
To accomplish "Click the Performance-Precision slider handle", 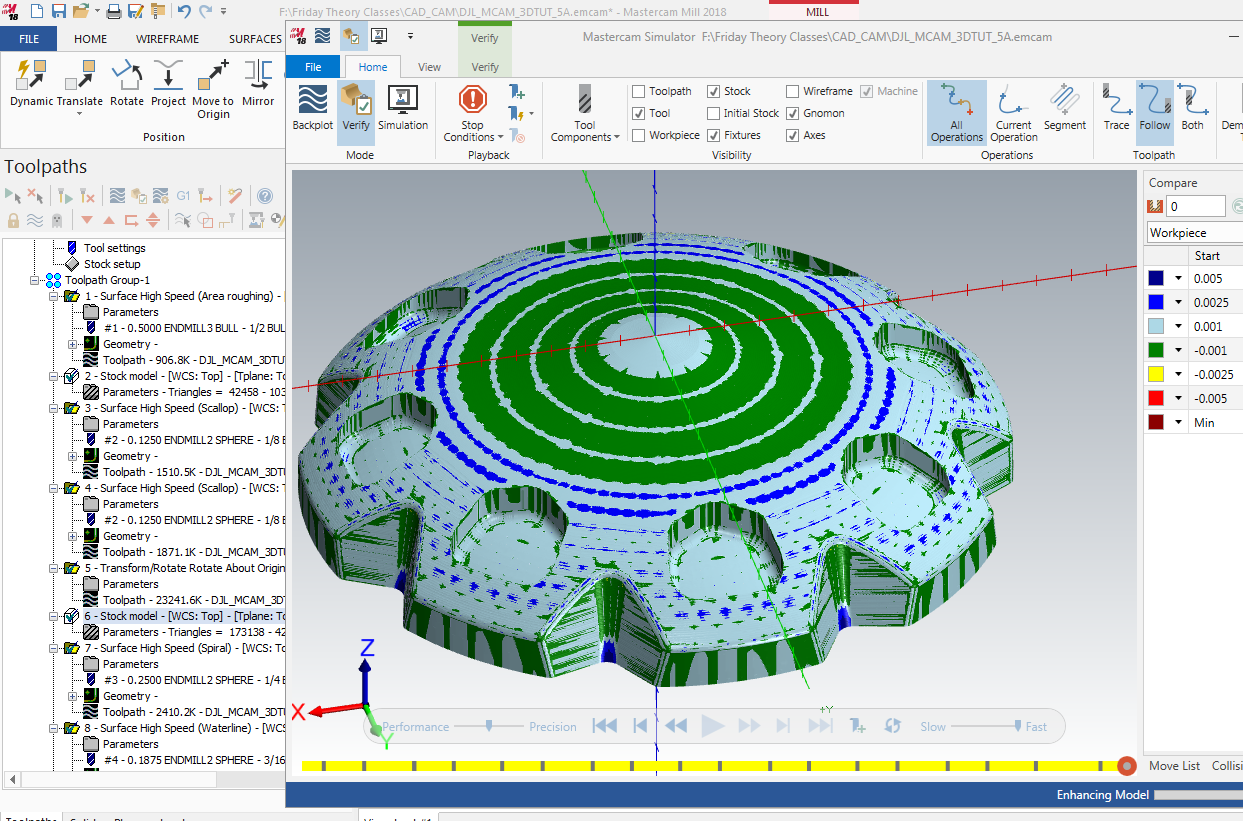I will point(489,725).
